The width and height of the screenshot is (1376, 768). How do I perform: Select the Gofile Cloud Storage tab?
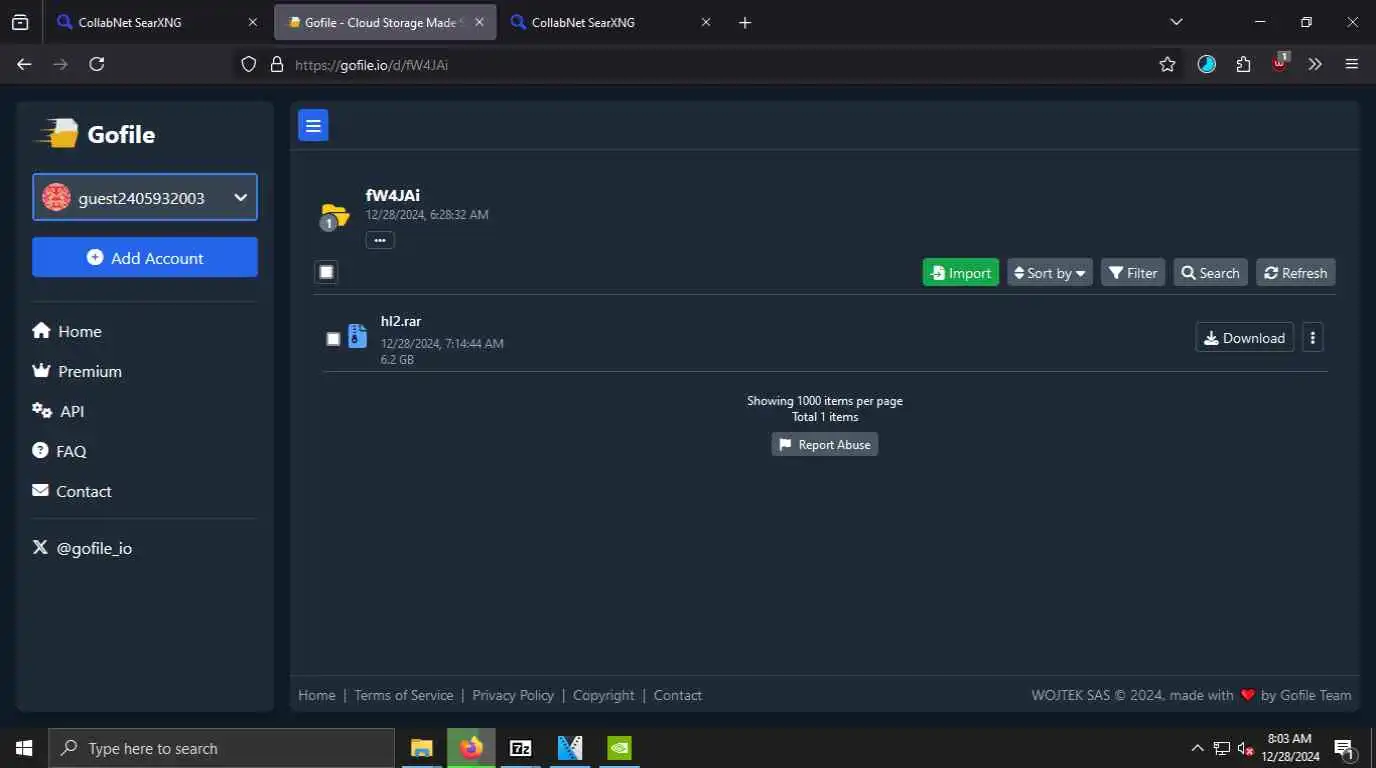385,22
